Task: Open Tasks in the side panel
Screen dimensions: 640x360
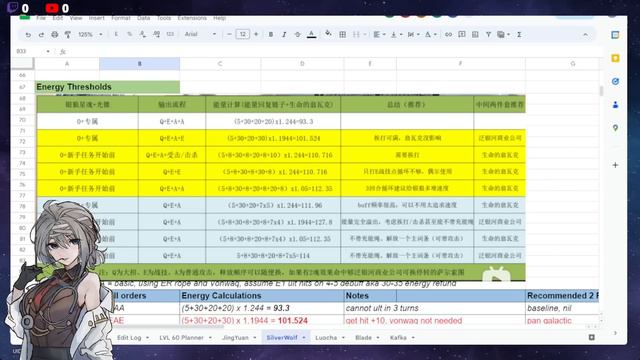Action: tap(615, 82)
